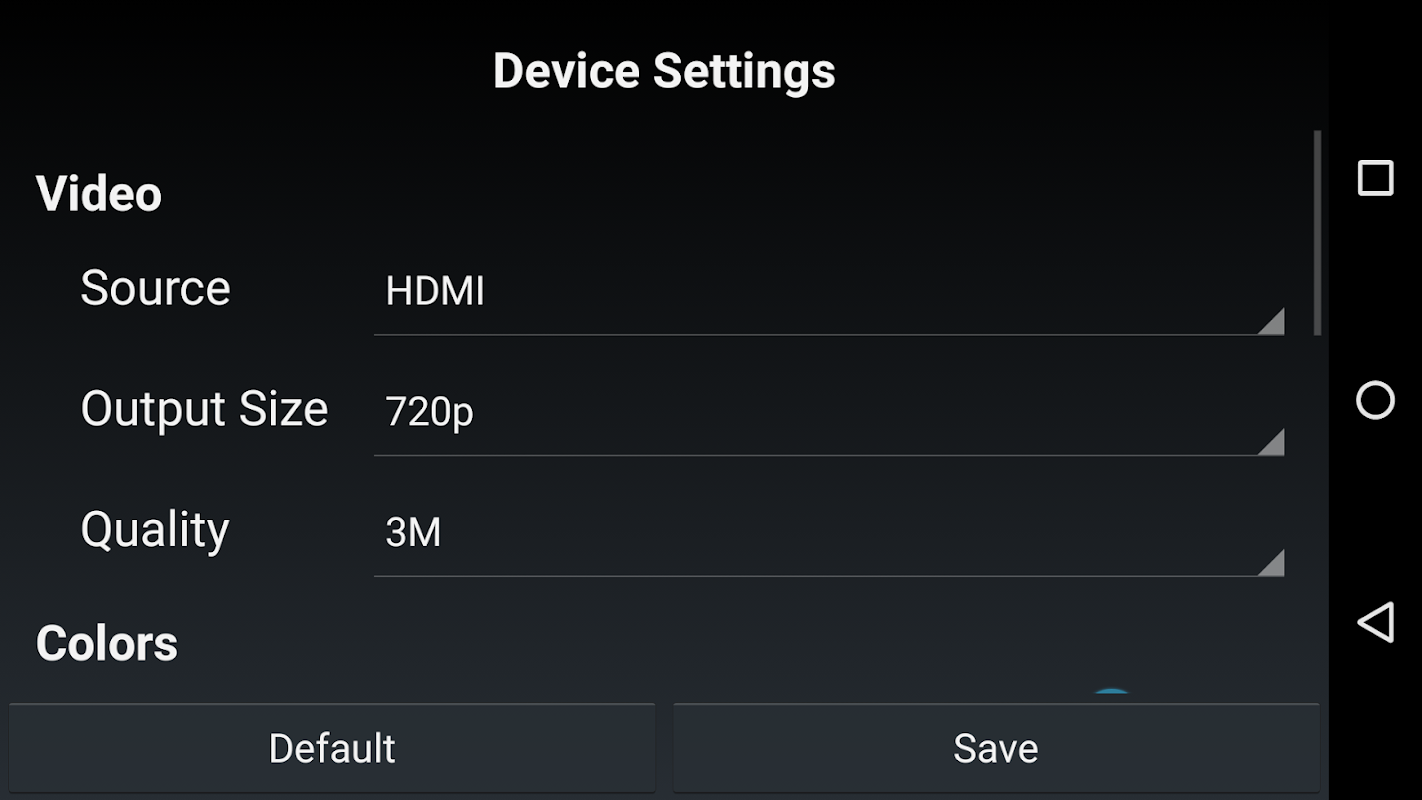This screenshot has height=800, width=1422.
Task: Select the Video section header
Action: 99,194
